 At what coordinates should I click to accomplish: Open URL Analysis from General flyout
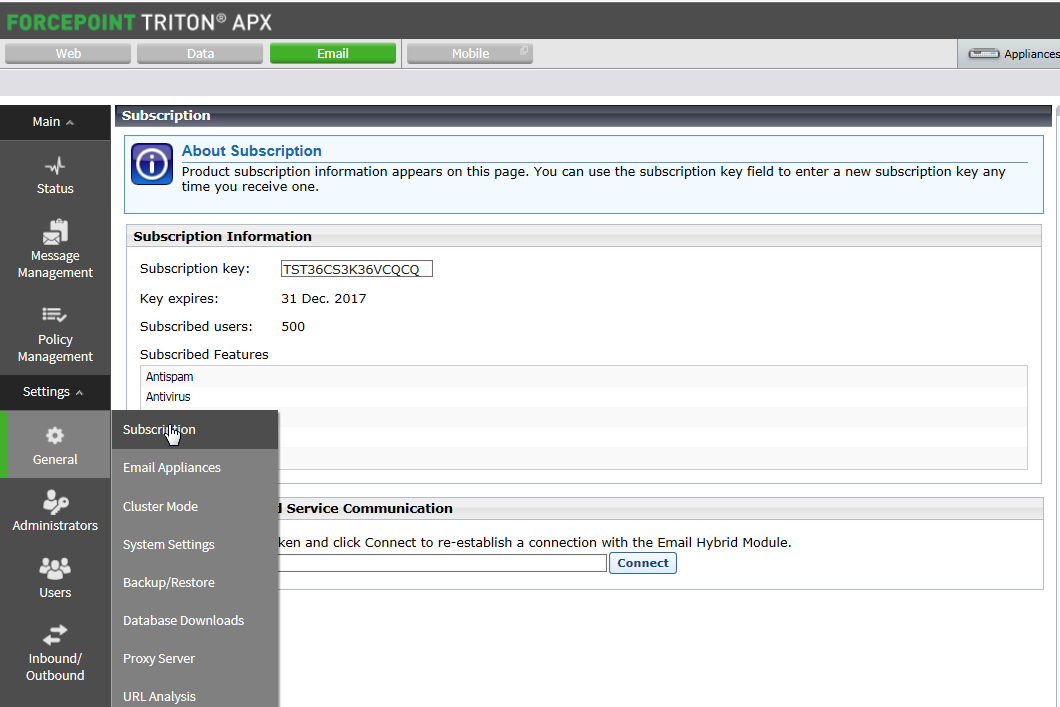pyautogui.click(x=195, y=695)
